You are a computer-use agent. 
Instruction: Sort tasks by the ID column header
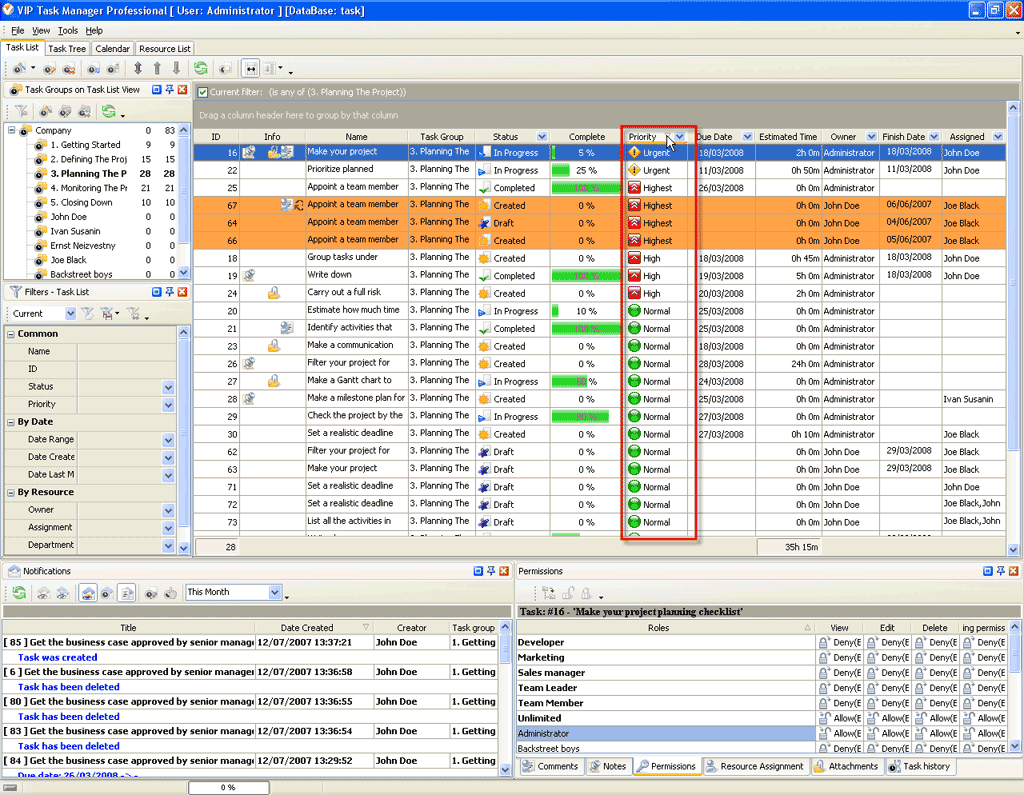(216, 137)
